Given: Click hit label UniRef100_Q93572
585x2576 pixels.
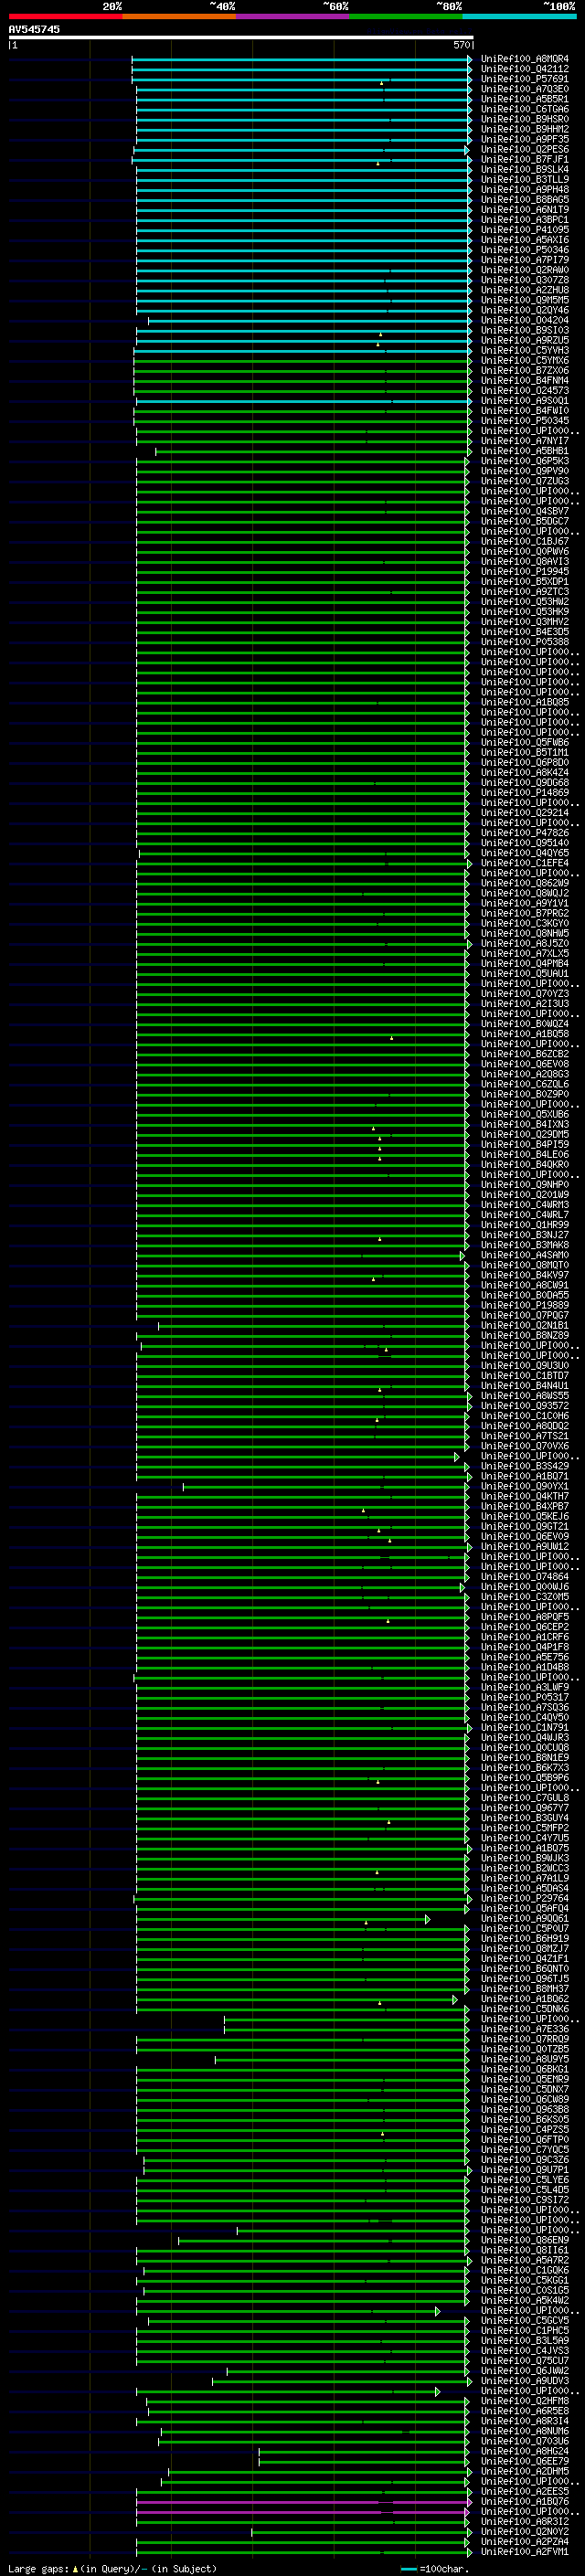Looking at the screenshot, I should click(524, 1406).
